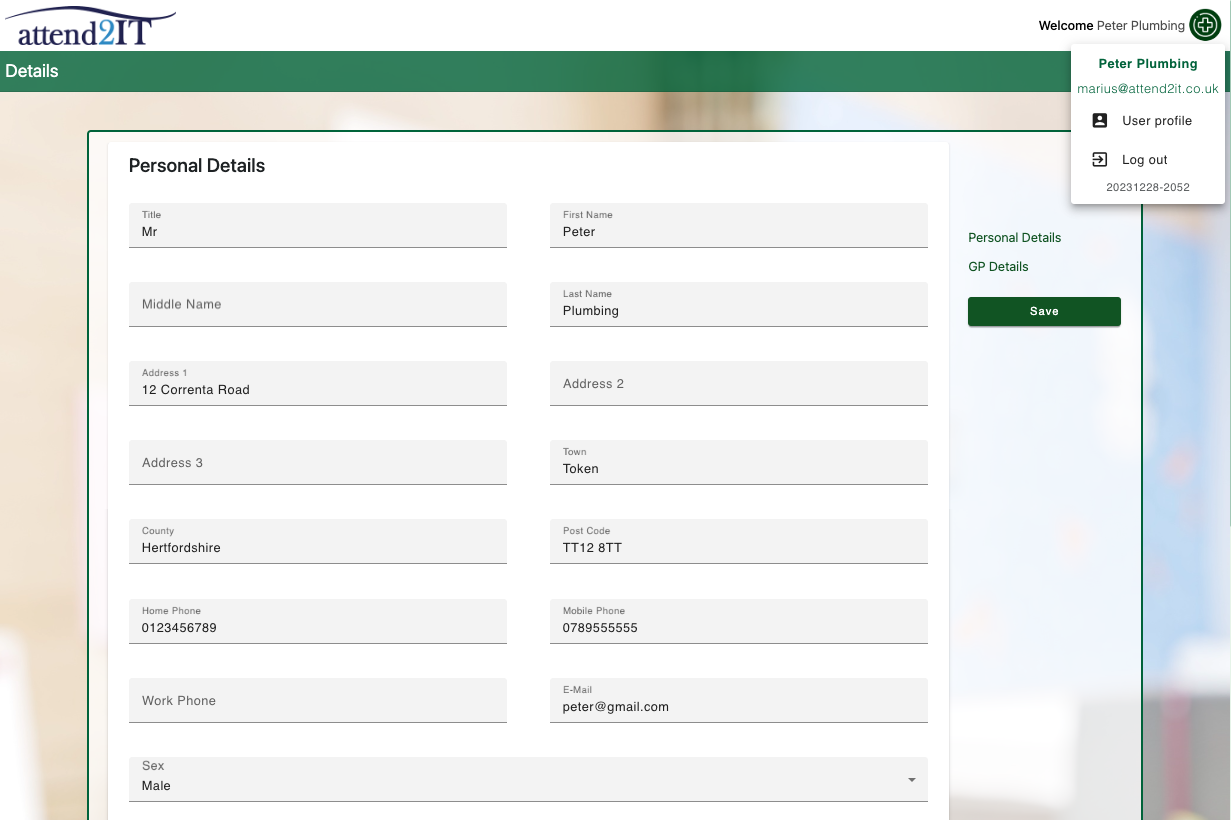Screen dimensions: 1231x820
Task: Click the Log out arrow icon
Action: click(x=1099, y=159)
